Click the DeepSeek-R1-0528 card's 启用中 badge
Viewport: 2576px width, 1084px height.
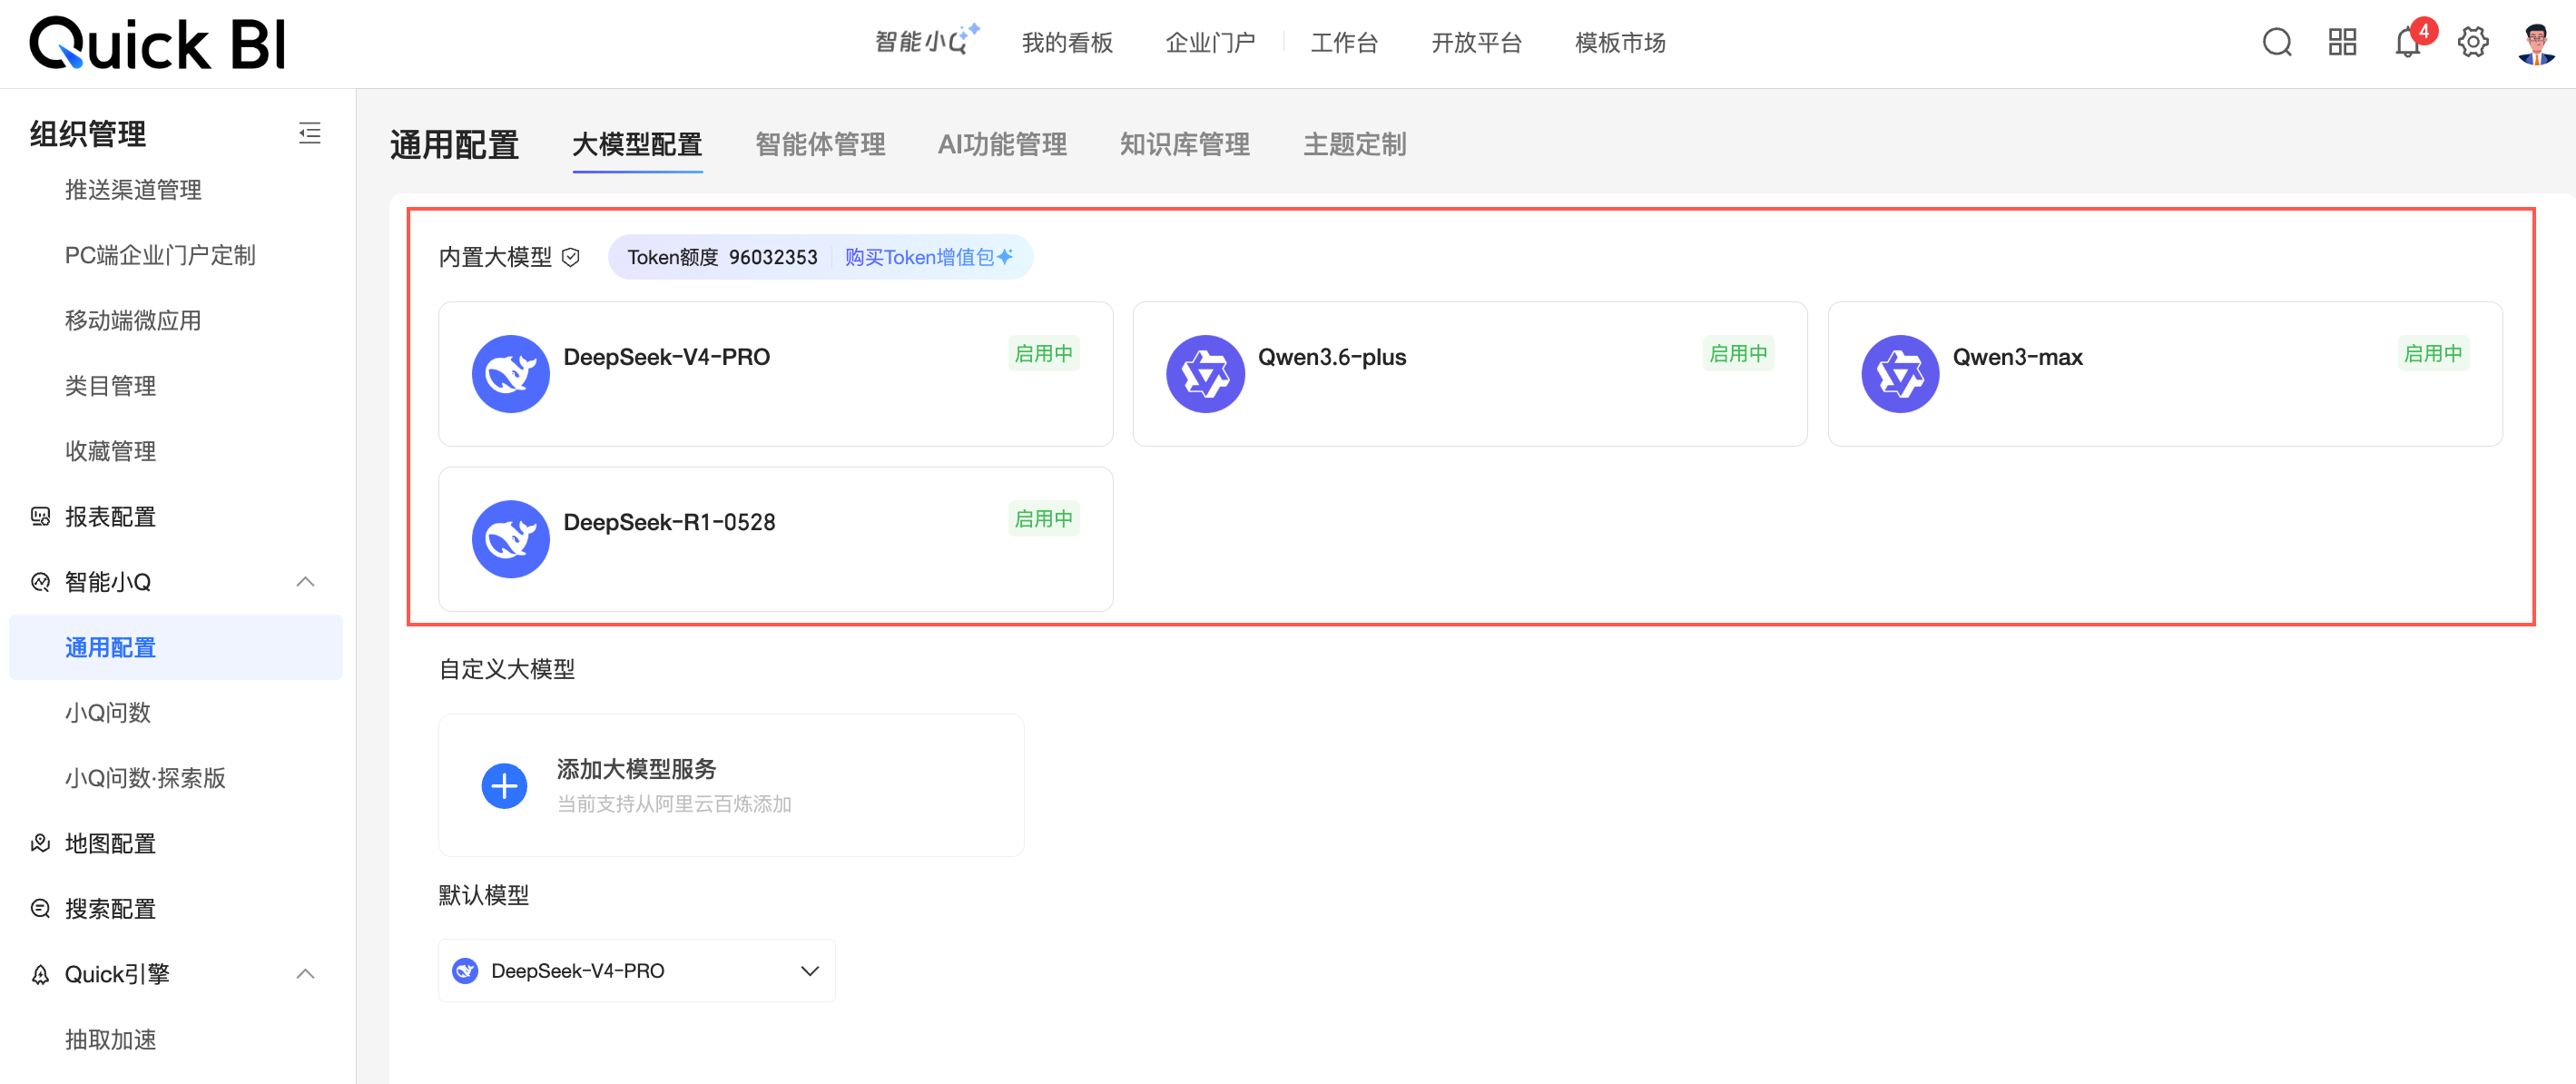[1043, 519]
